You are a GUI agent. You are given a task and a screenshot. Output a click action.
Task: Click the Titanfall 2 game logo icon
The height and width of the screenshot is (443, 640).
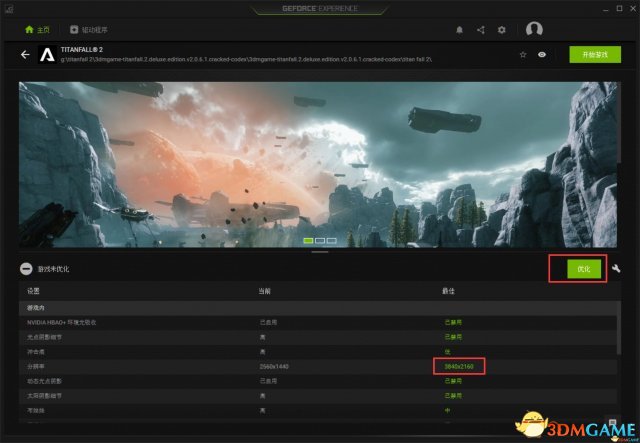coord(47,54)
